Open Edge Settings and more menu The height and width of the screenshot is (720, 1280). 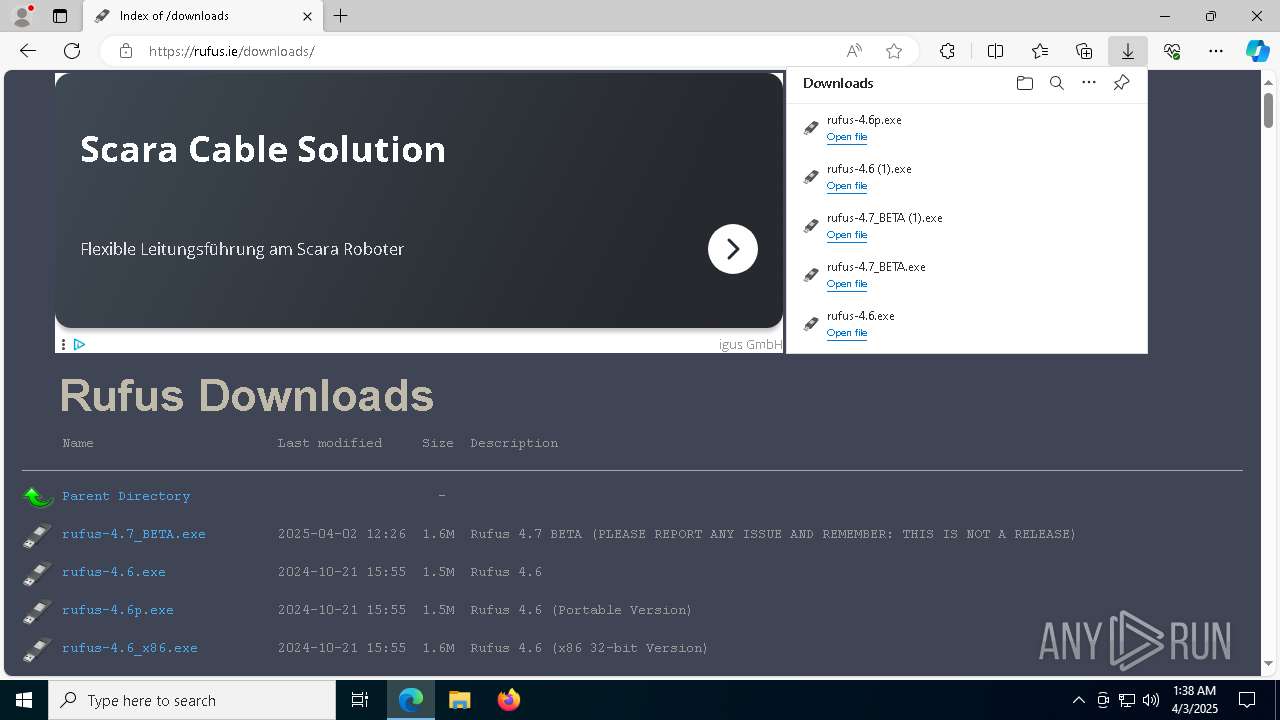tap(1216, 51)
